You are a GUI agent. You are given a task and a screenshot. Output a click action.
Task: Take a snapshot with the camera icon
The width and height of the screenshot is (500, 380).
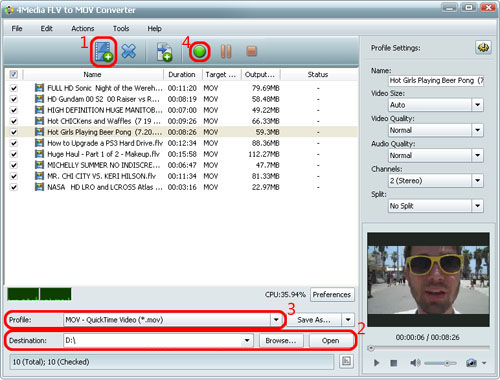(x=471, y=363)
